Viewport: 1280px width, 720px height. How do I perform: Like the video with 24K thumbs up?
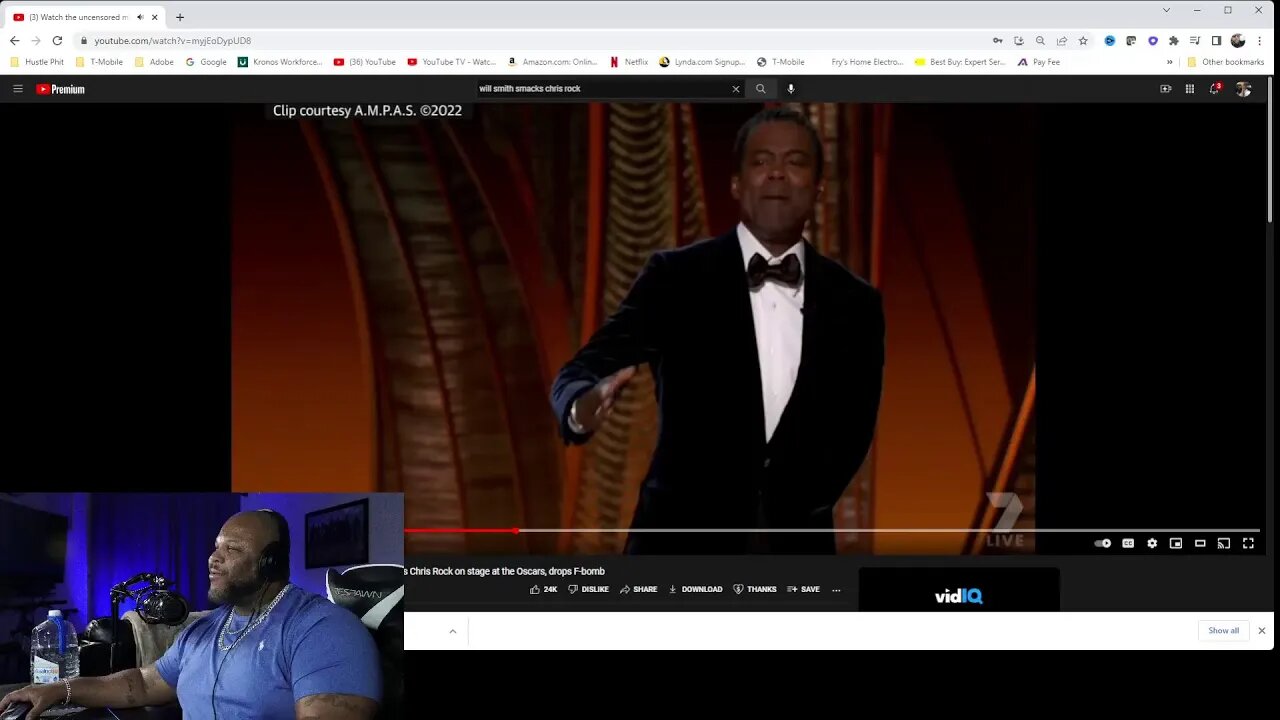click(x=543, y=589)
